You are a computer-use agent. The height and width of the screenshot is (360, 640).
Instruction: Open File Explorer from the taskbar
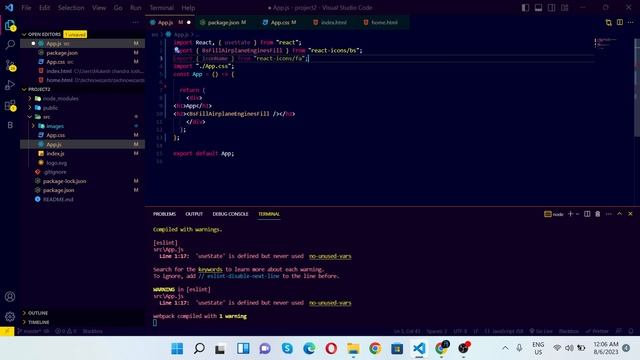coord(353,348)
